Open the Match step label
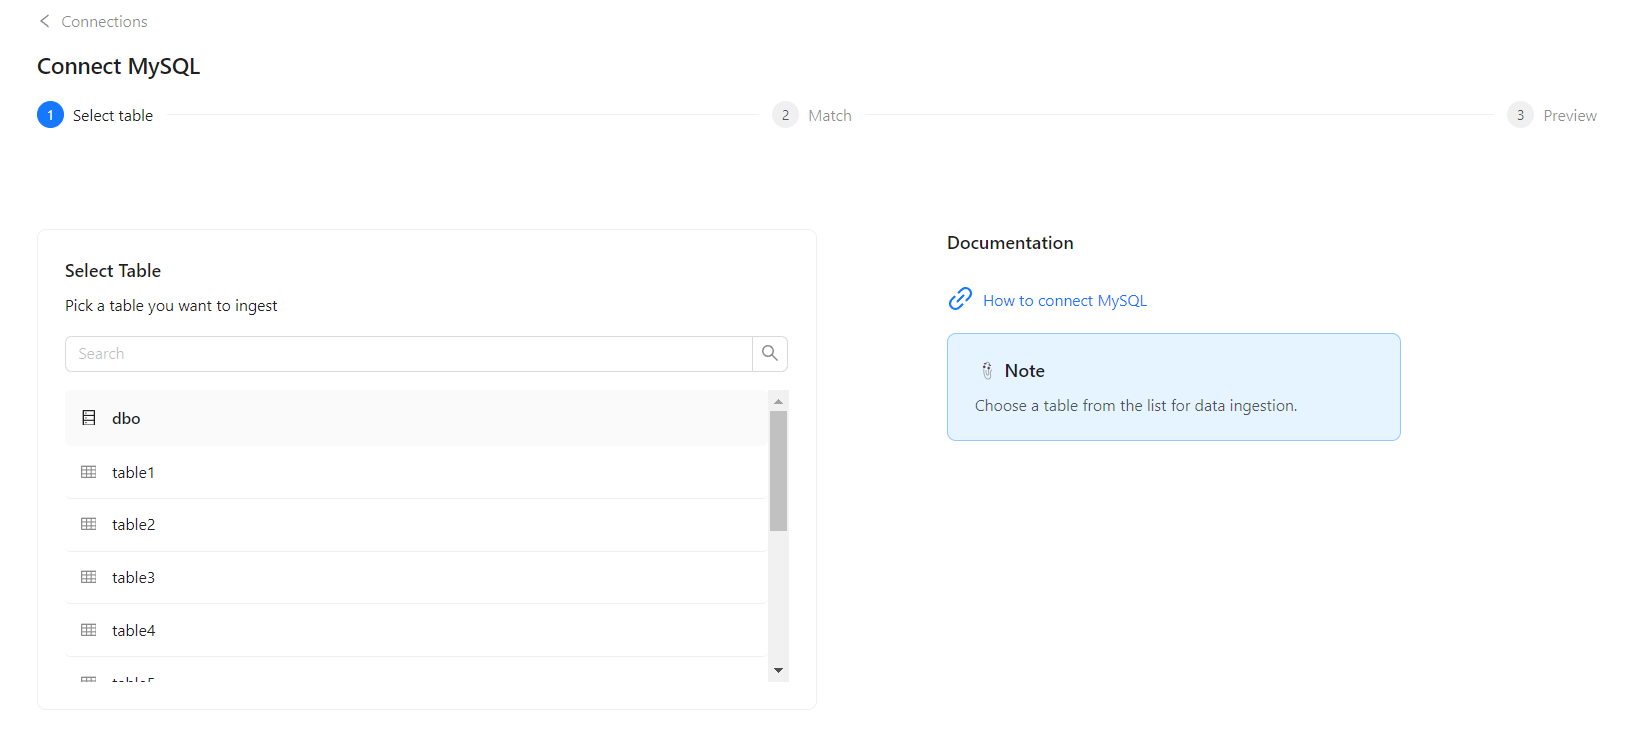 point(830,116)
